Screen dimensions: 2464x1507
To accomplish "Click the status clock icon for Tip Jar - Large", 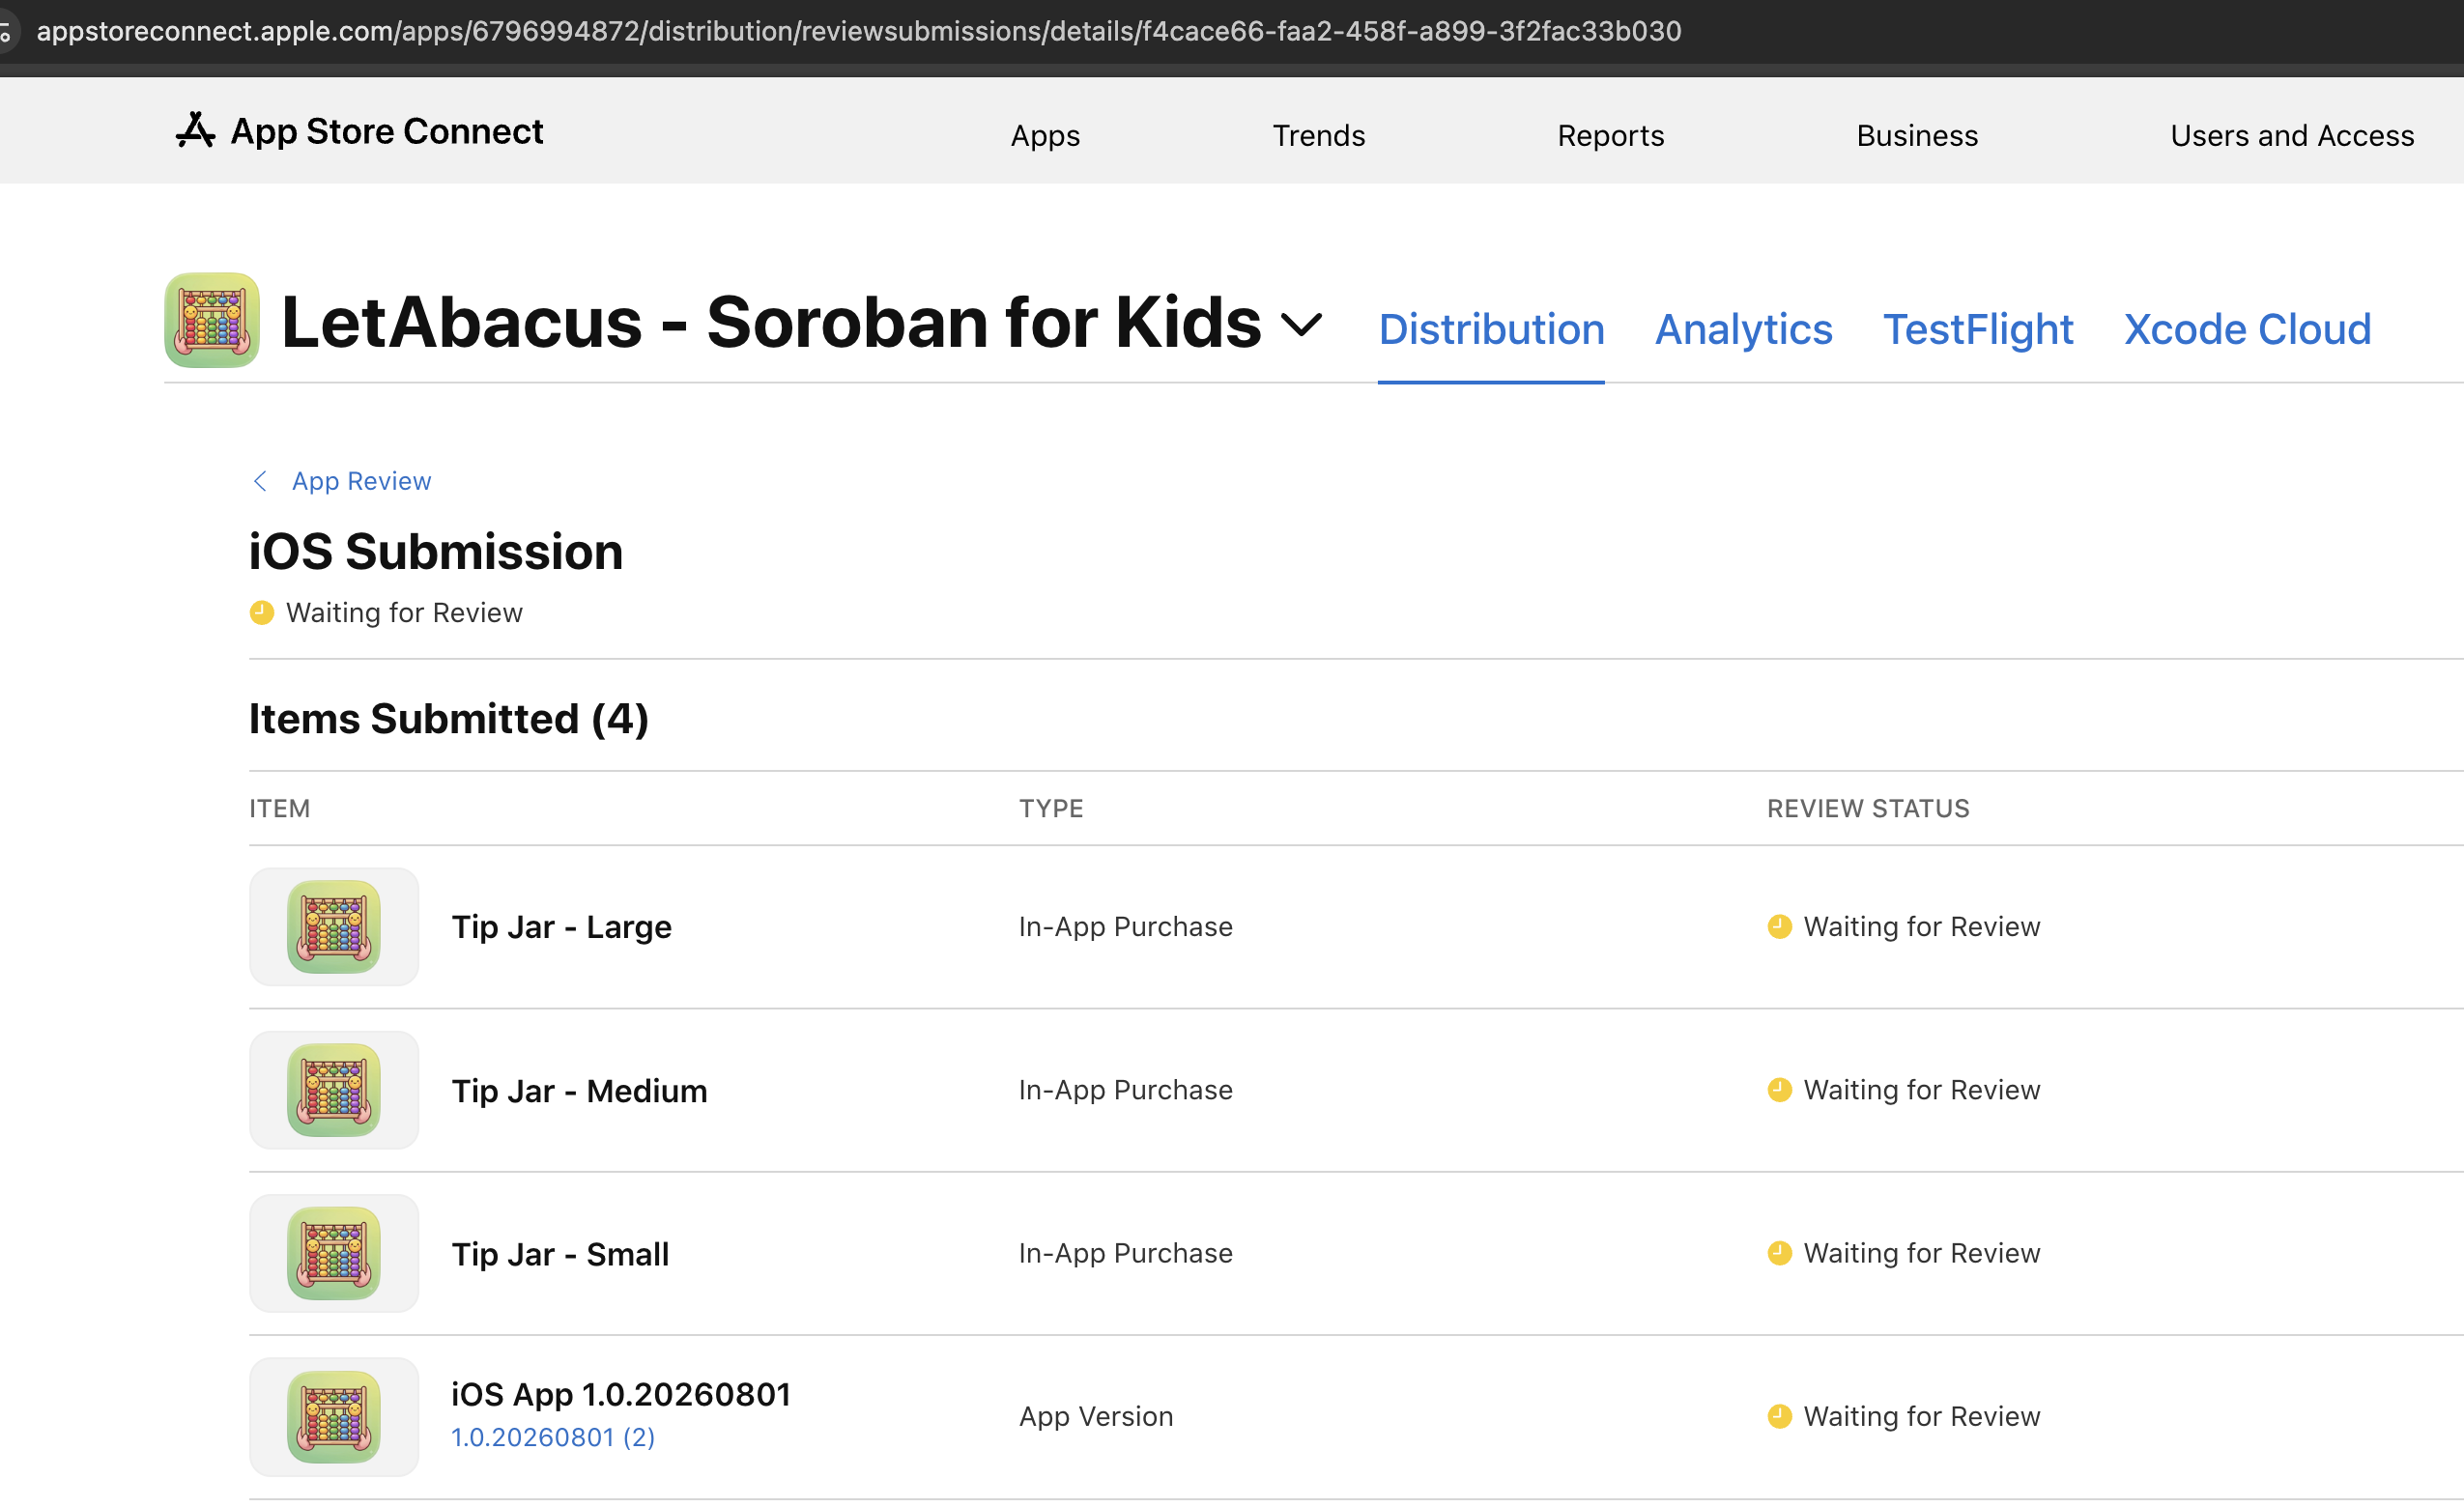I will (x=1779, y=926).
